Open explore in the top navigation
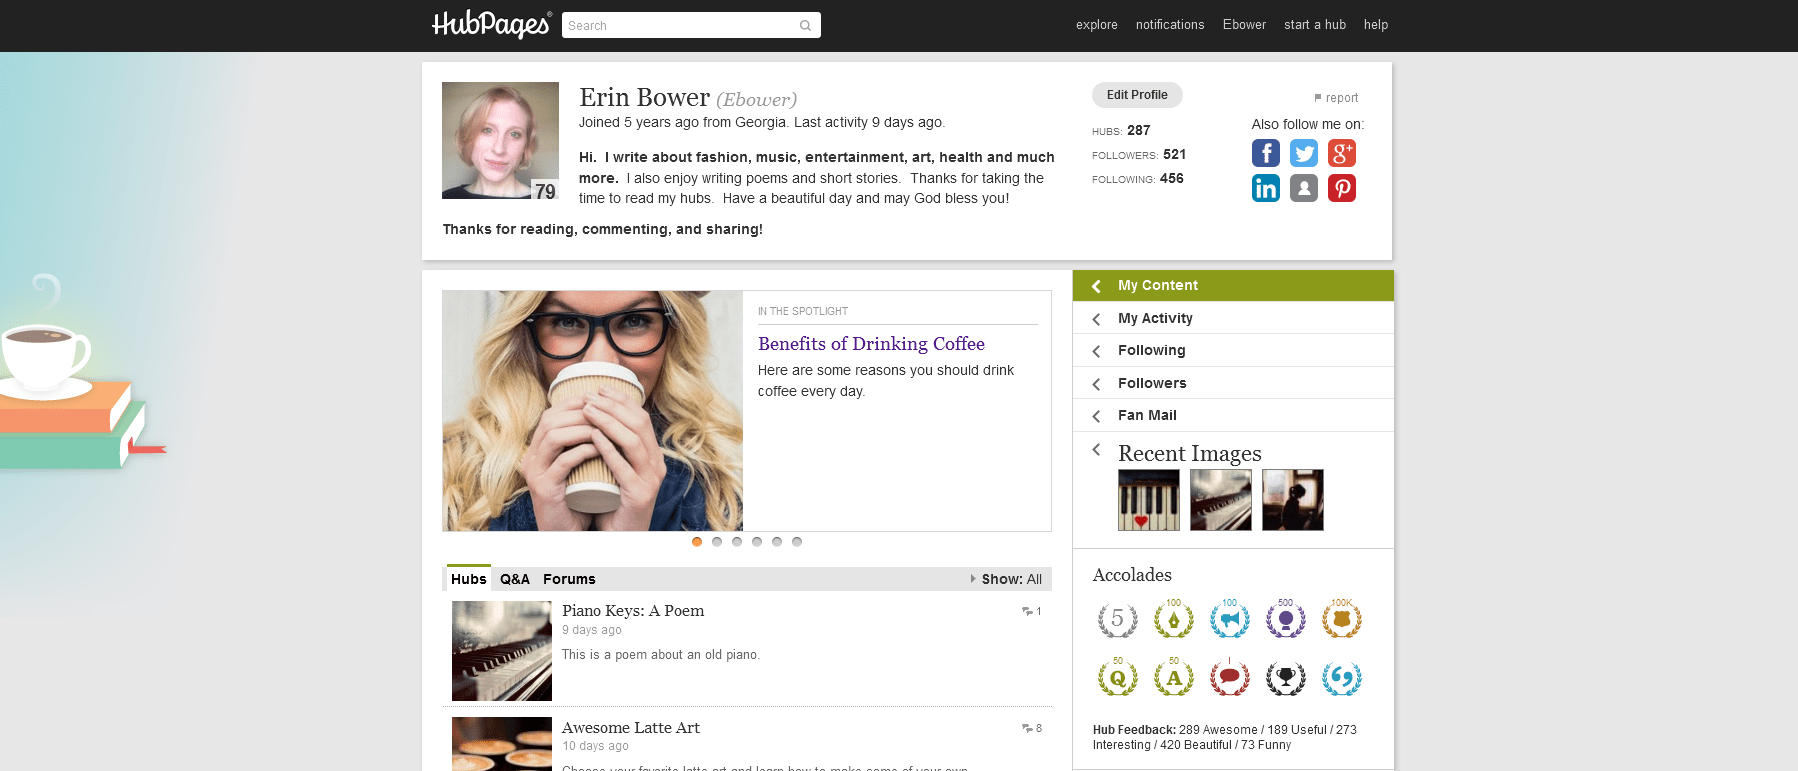The height and width of the screenshot is (771, 1798). tap(1097, 25)
